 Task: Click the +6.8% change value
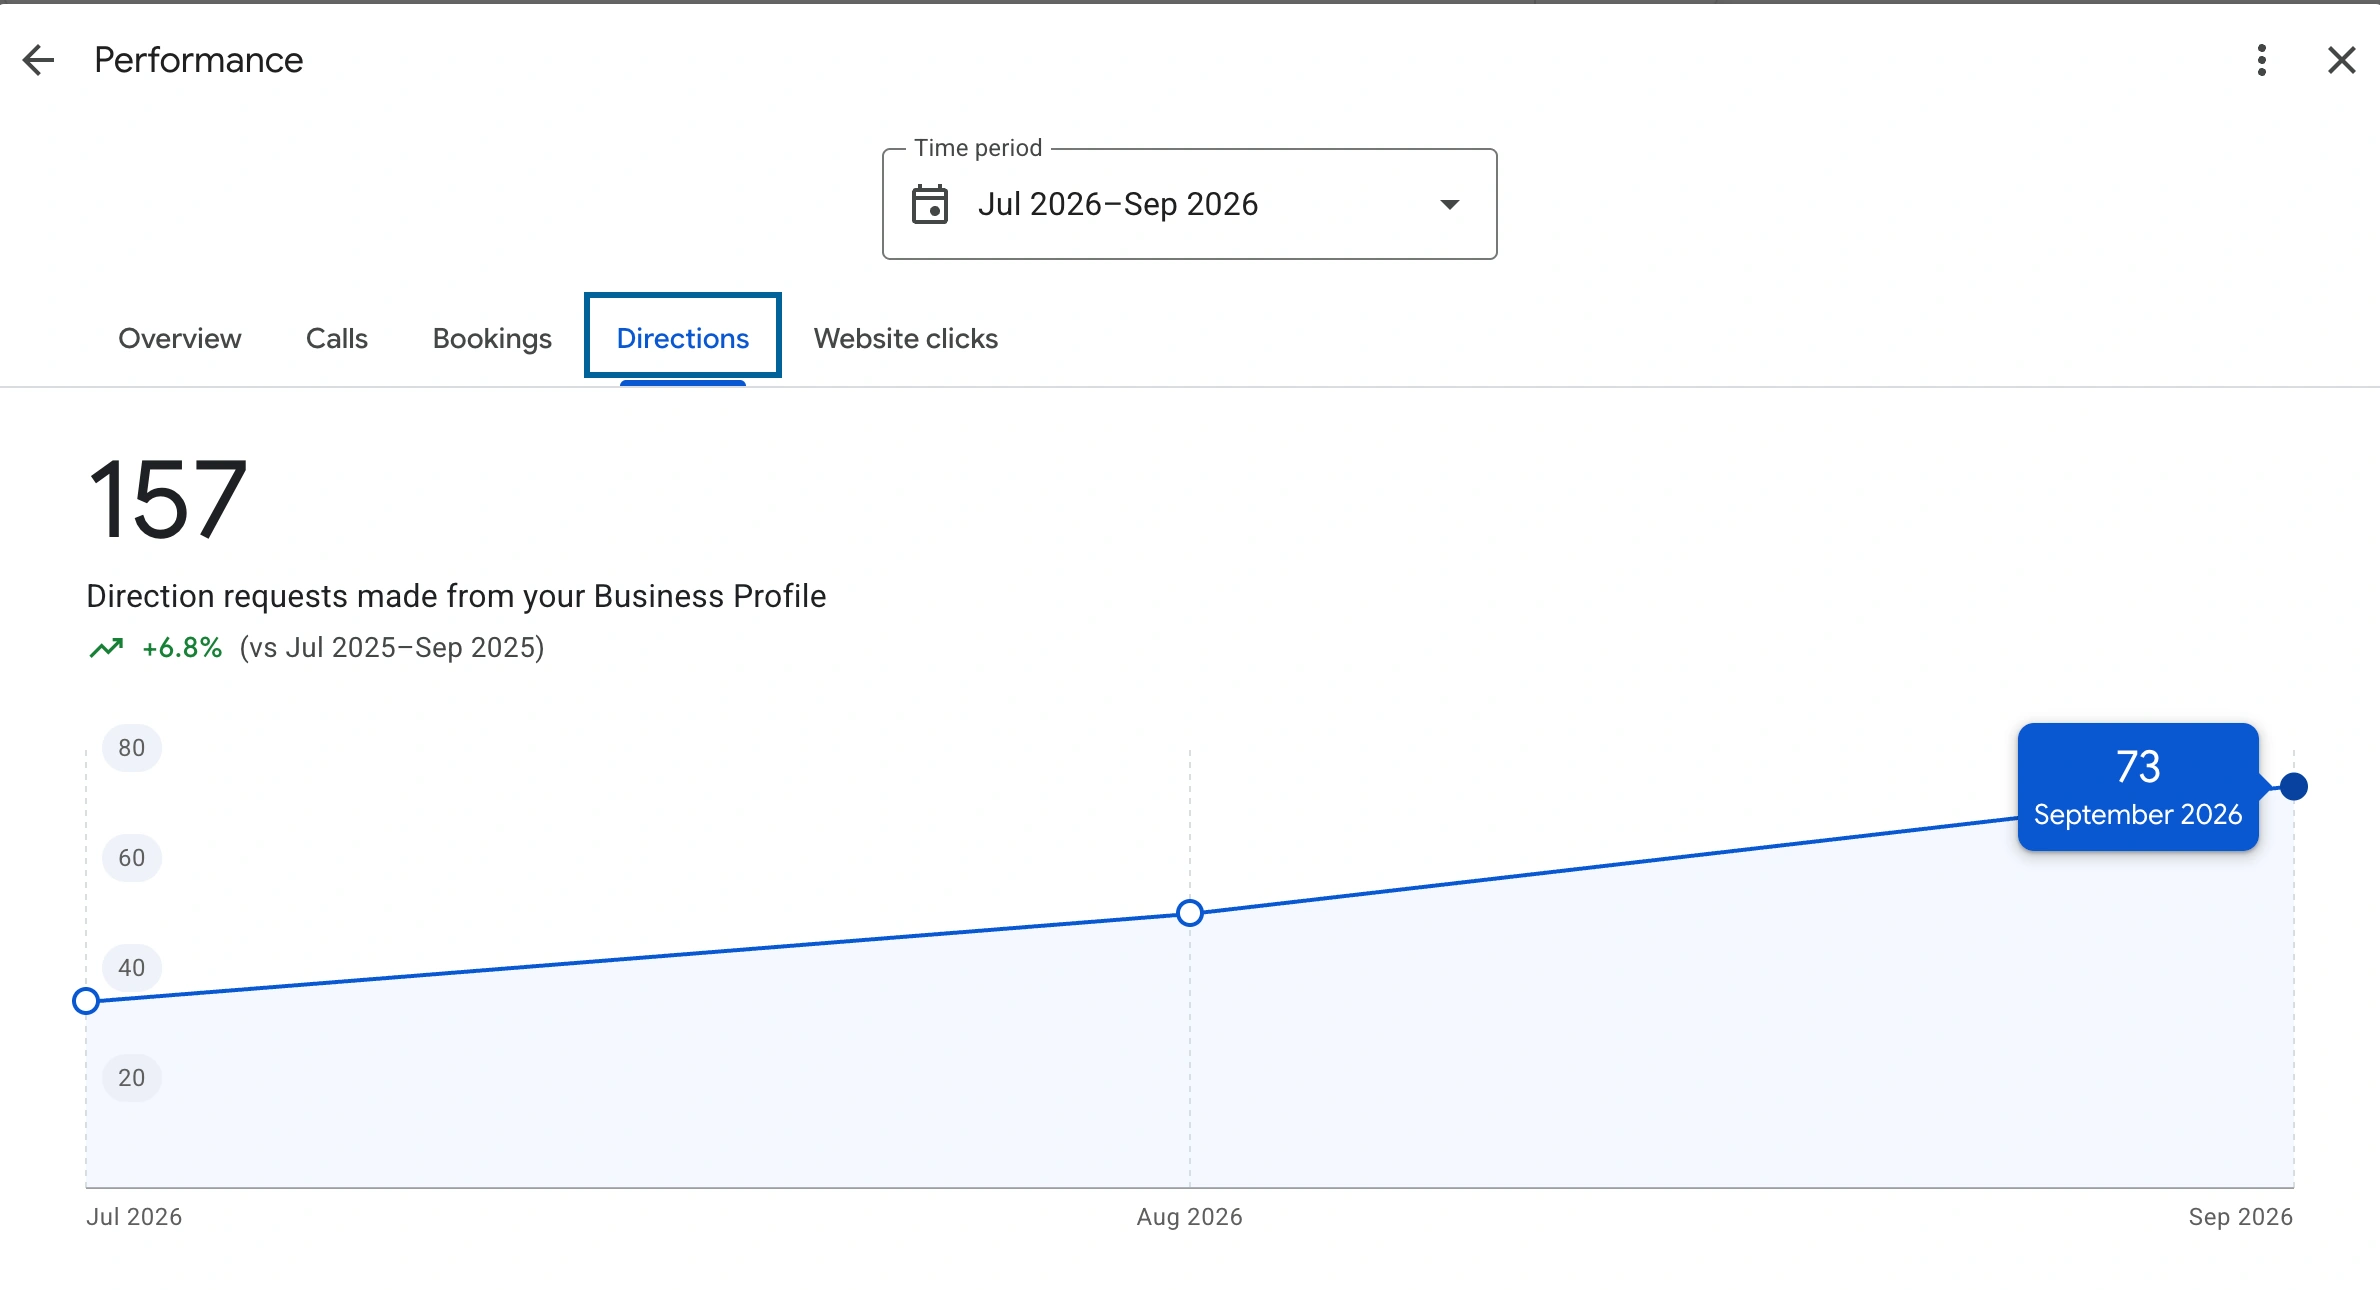point(182,648)
